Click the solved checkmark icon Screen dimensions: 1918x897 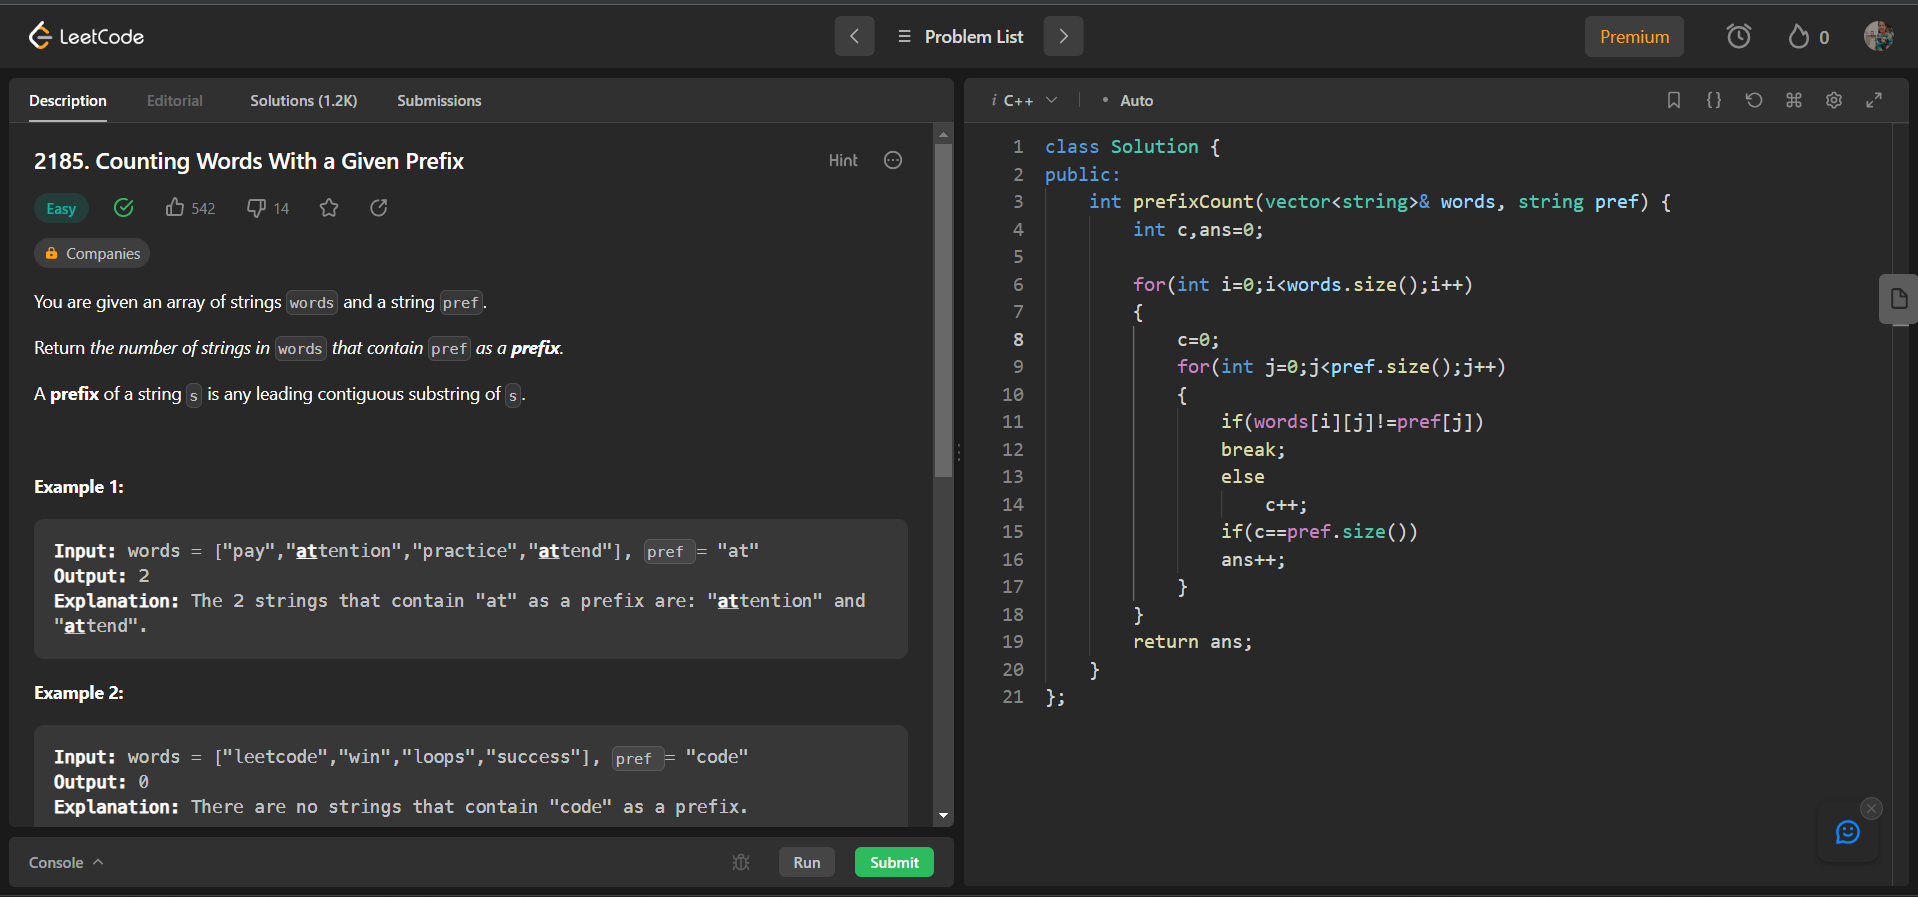(124, 207)
